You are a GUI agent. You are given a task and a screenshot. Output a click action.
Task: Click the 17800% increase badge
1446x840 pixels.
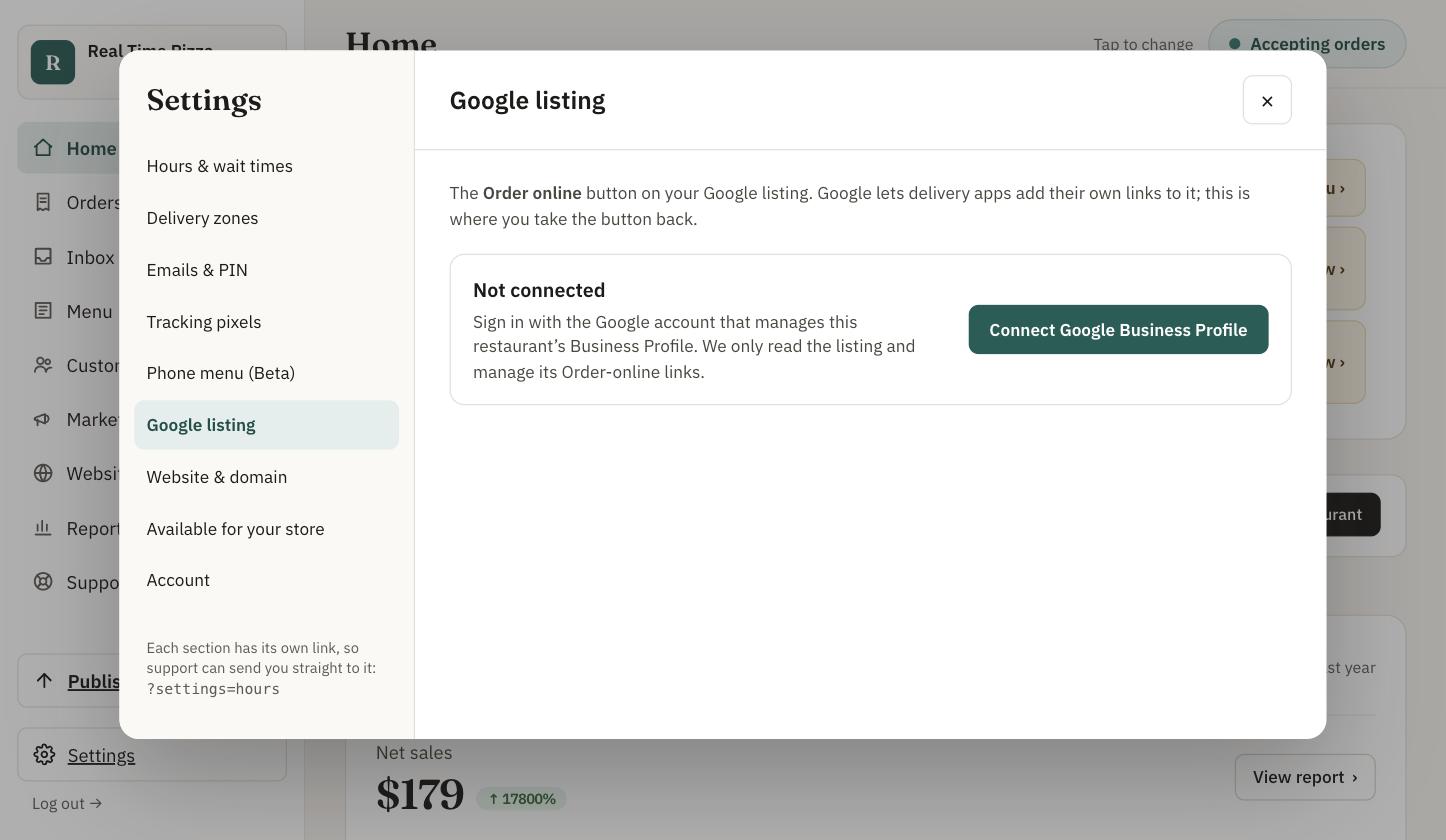tap(522, 799)
